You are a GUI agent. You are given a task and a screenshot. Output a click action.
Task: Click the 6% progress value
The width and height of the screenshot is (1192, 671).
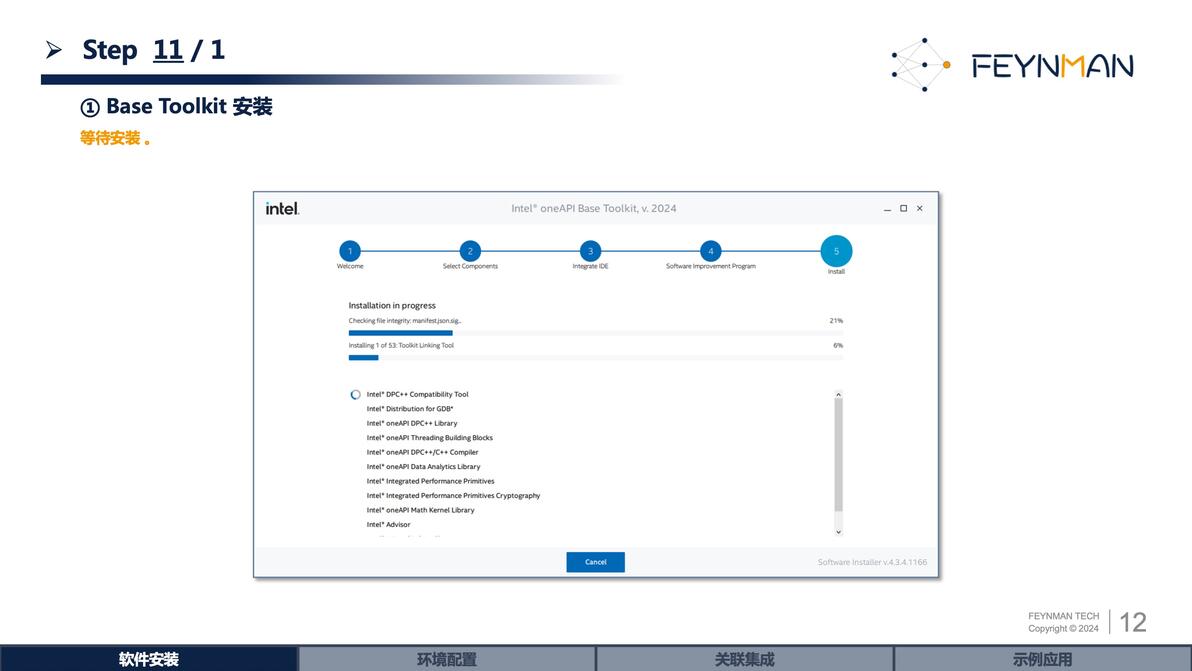click(x=838, y=345)
